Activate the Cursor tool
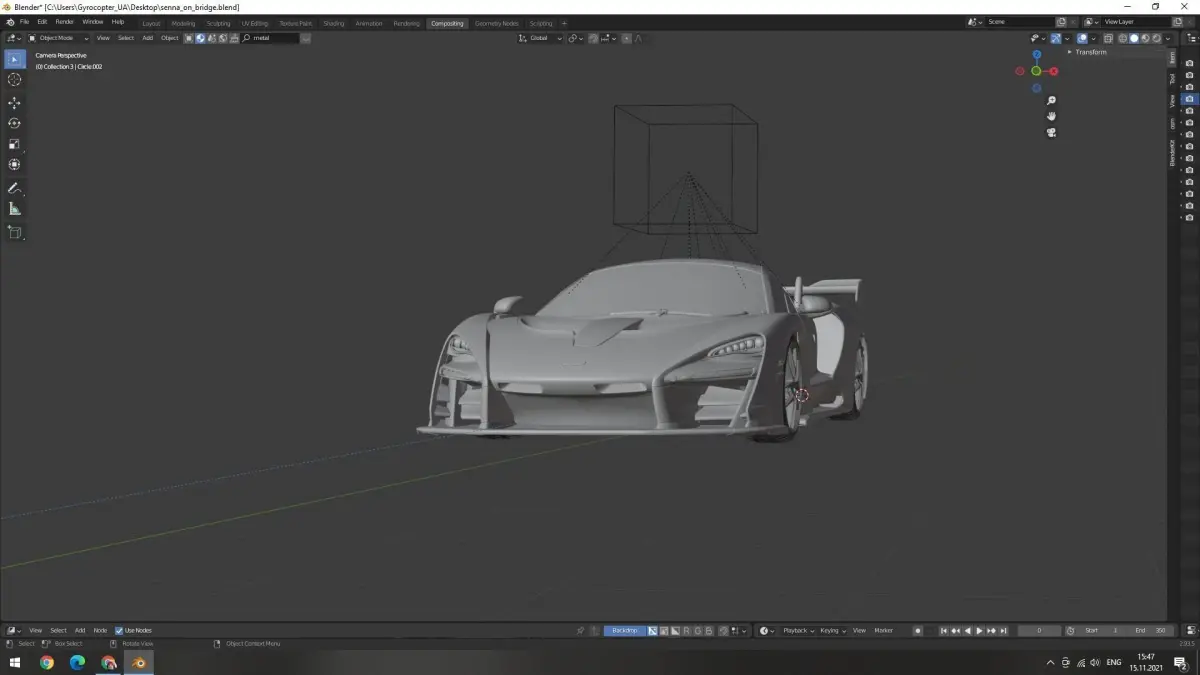Image resolution: width=1200 pixels, height=675 pixels. (14, 80)
